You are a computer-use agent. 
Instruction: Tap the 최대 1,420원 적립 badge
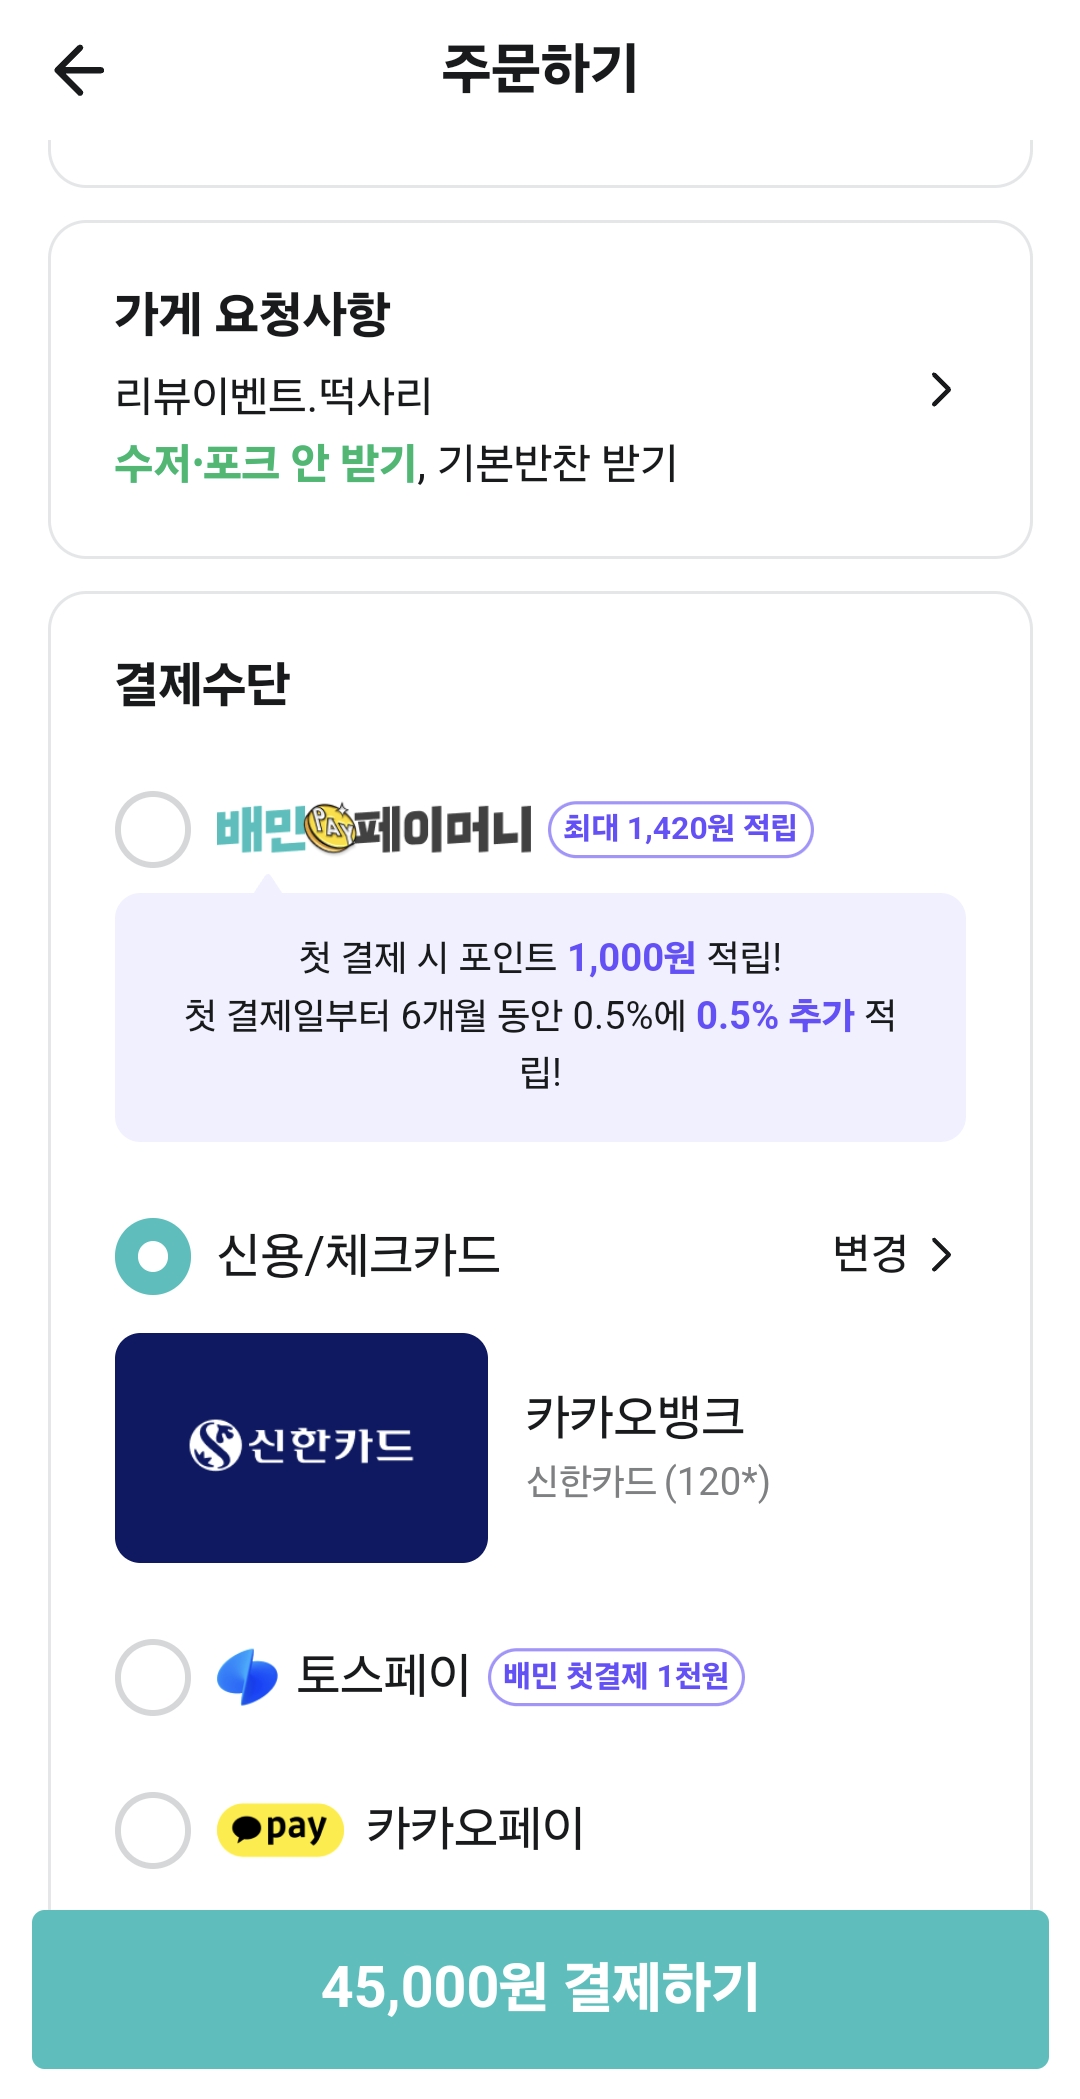coord(680,829)
